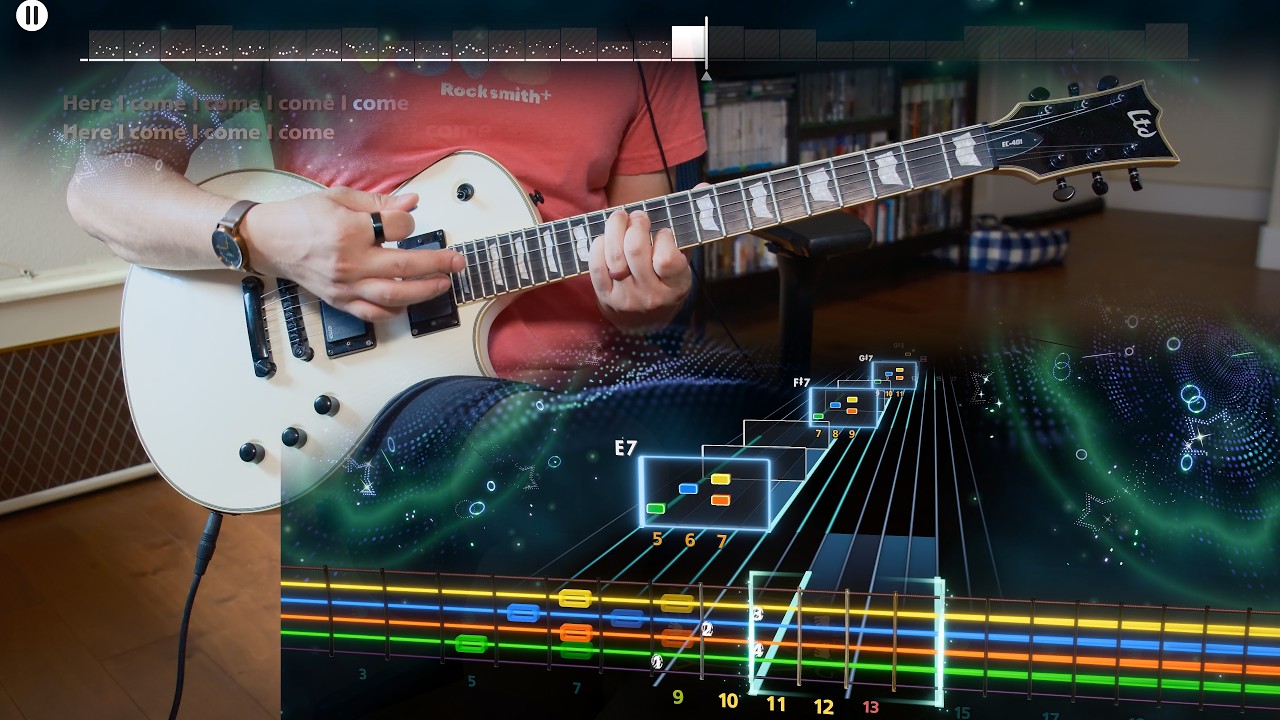Jump to the last tall section of the timeline
Screen dimensions: 1280x720
coord(1166,41)
